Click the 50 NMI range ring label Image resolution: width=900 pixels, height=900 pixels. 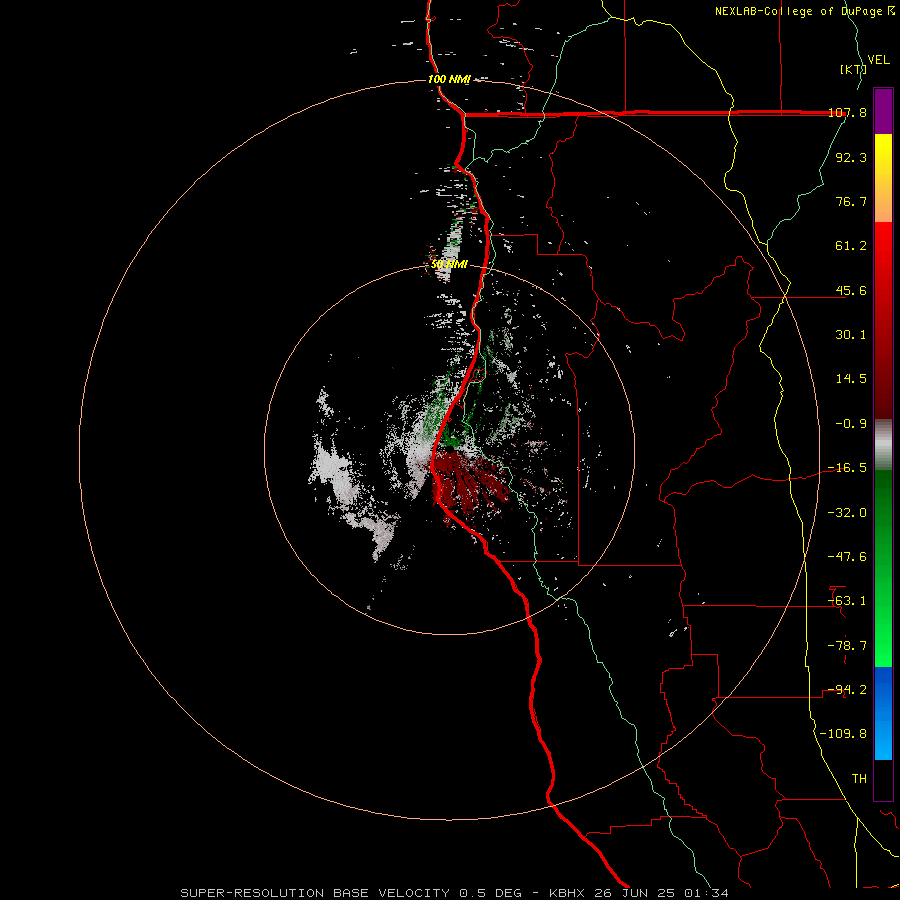[x=449, y=265]
